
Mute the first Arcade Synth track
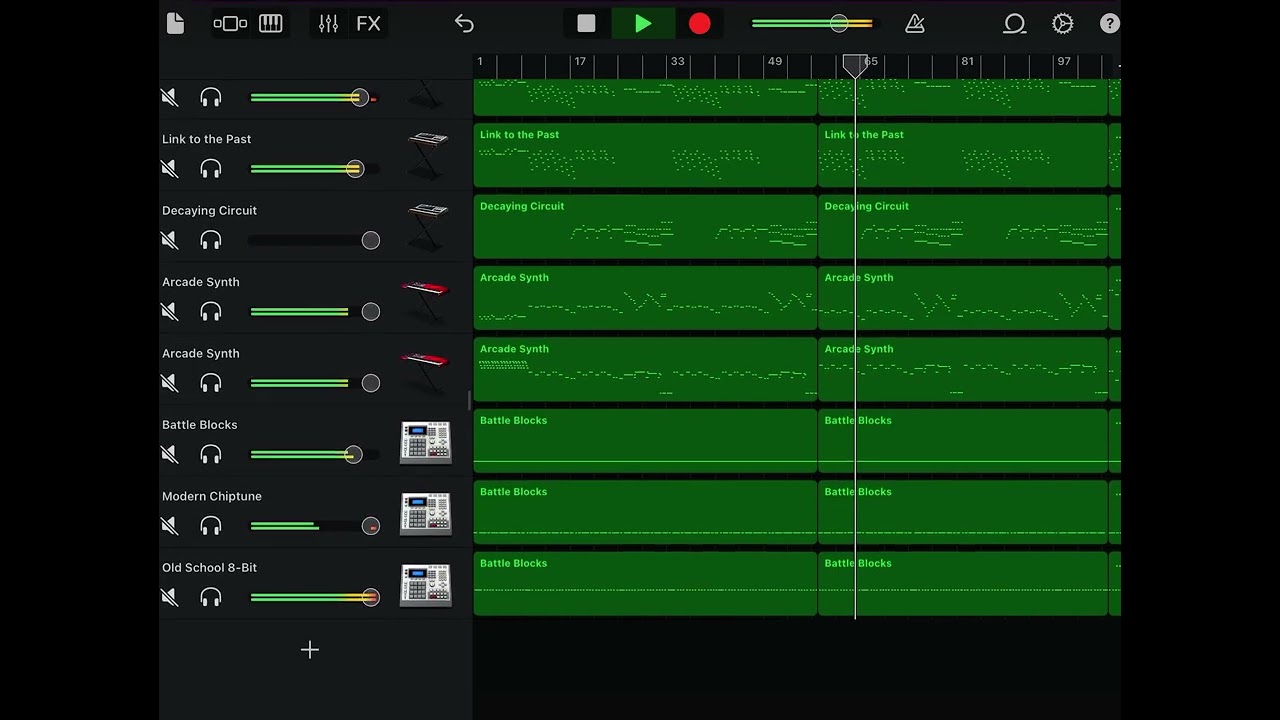pos(170,312)
